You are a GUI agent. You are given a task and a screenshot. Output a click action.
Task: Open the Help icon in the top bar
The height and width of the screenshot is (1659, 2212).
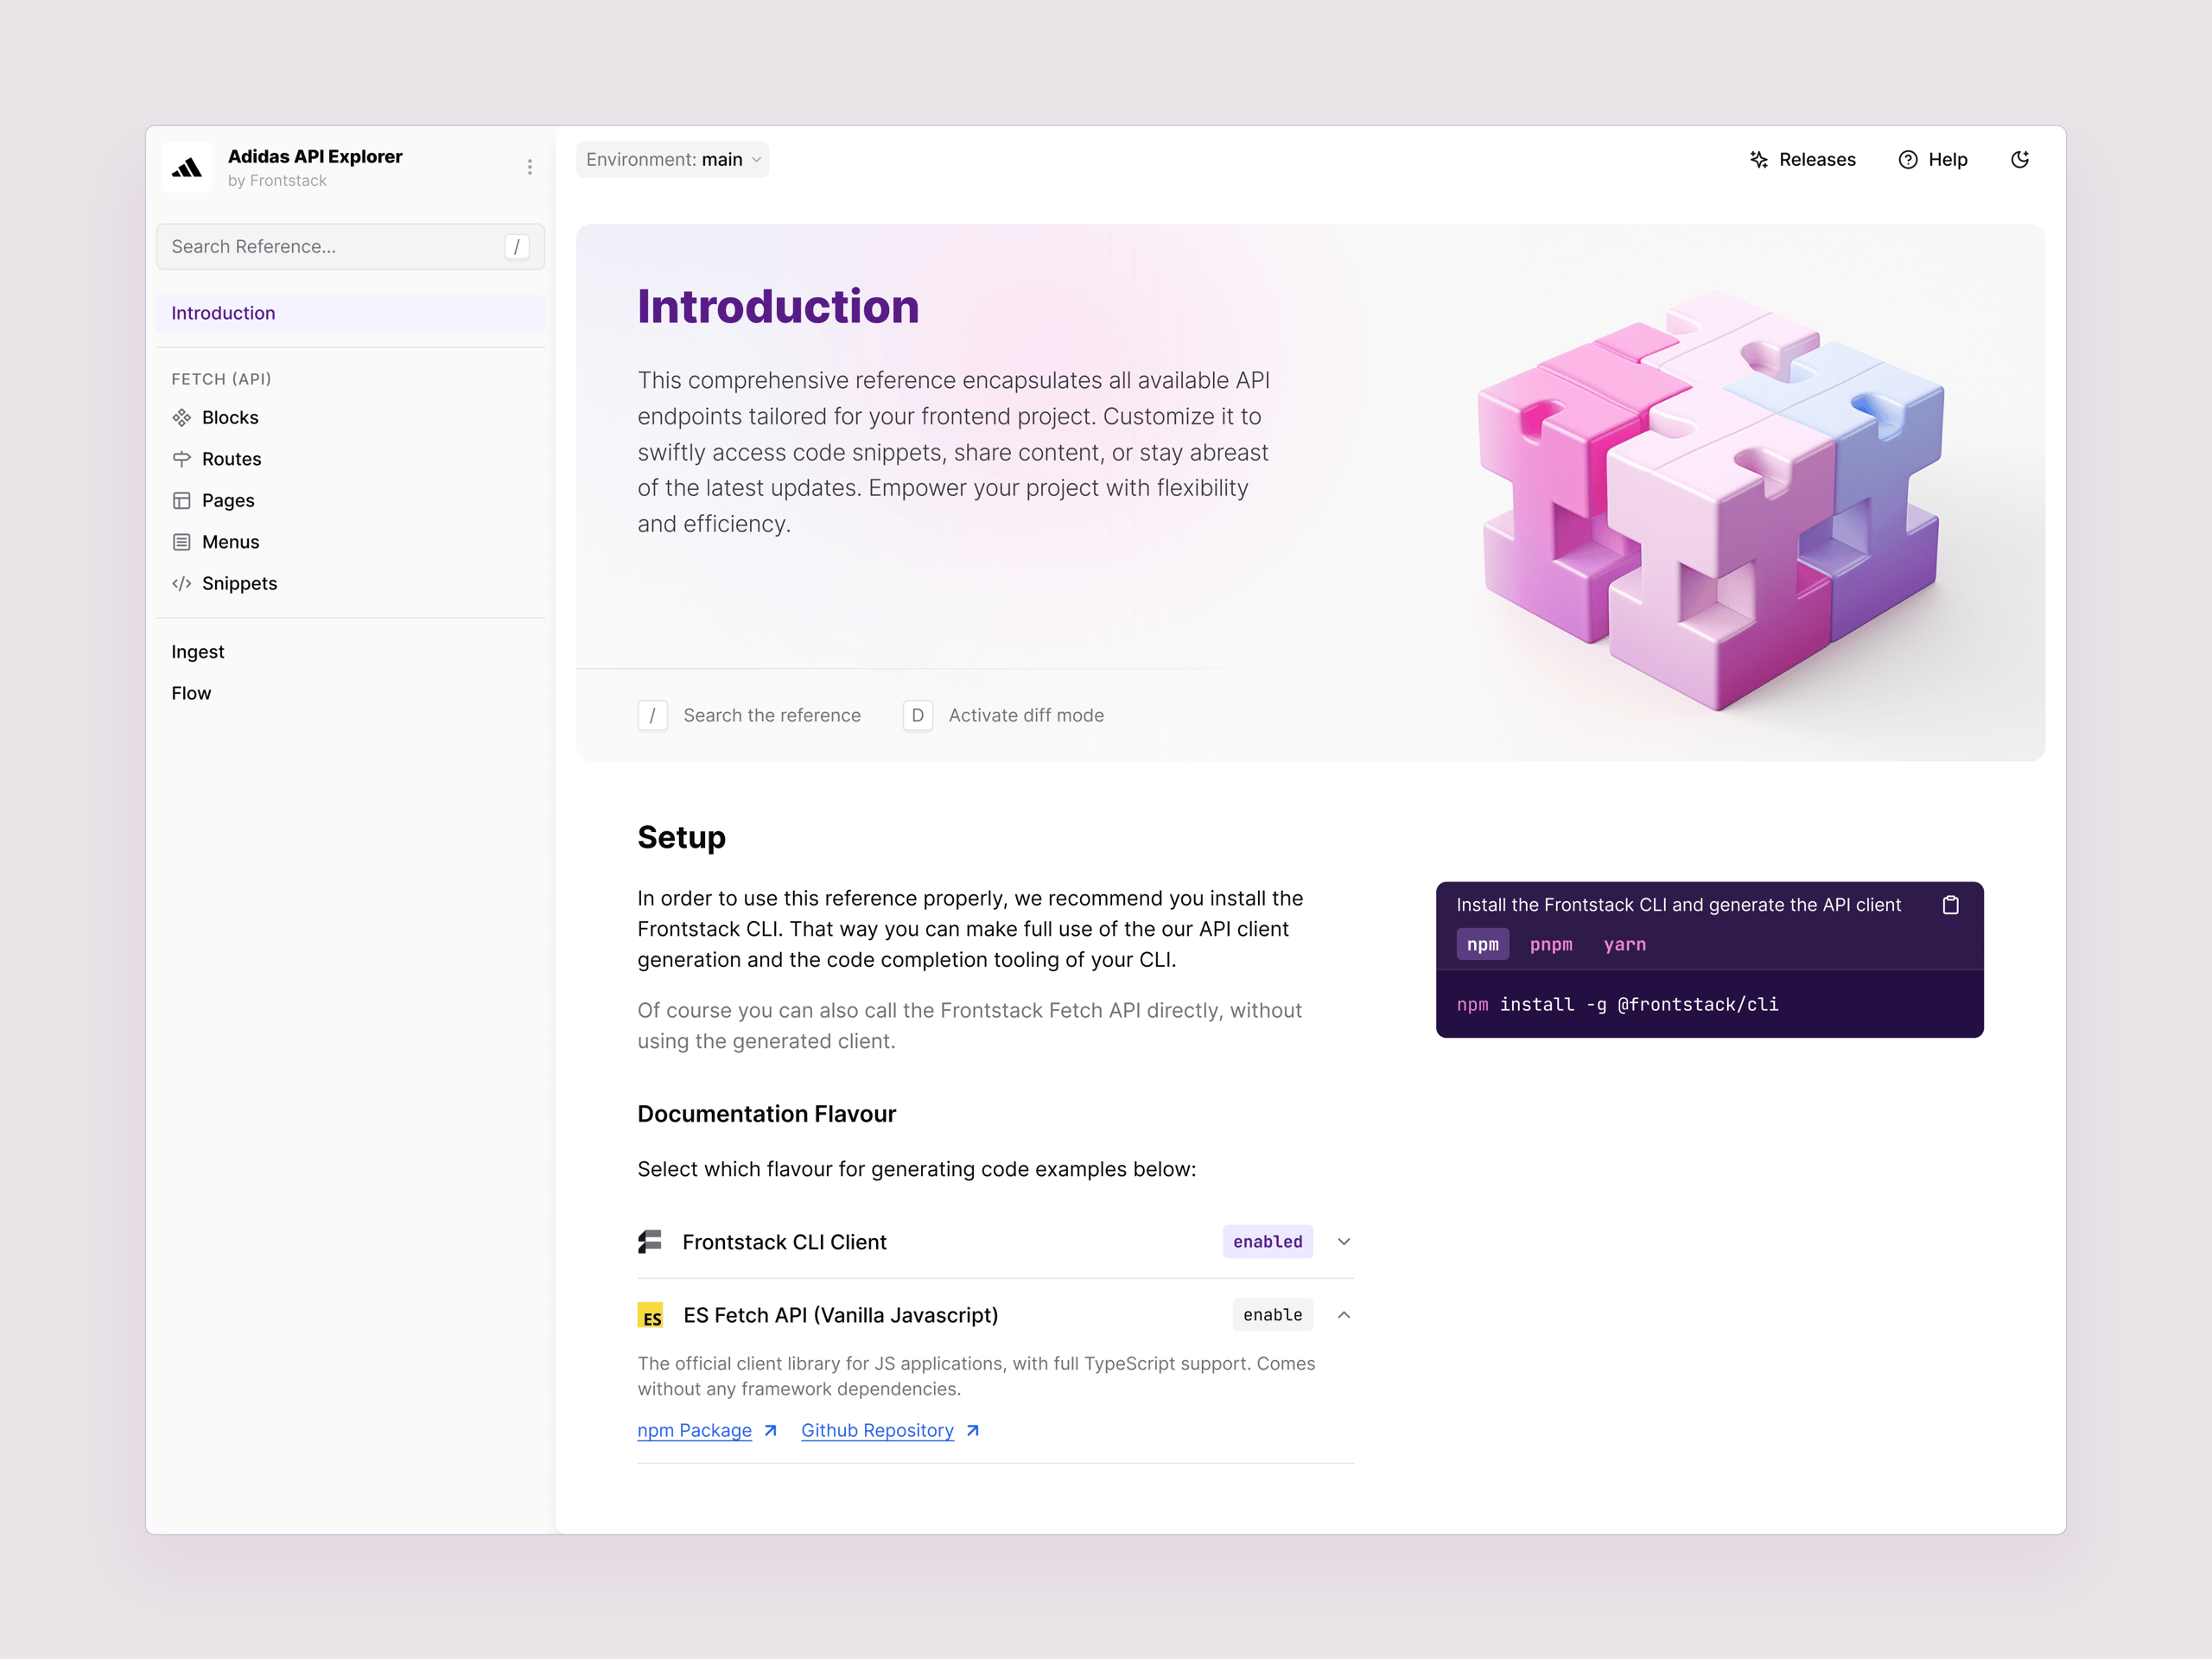click(x=1908, y=159)
